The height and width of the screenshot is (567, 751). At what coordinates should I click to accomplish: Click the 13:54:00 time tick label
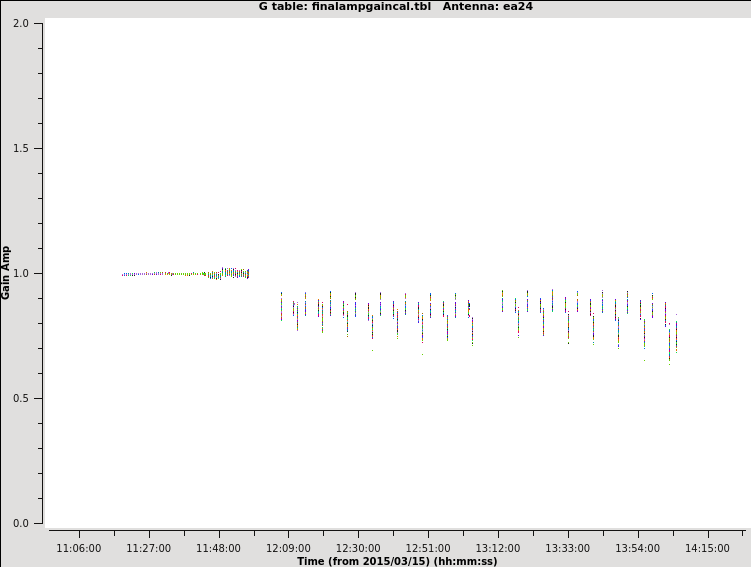point(638,548)
